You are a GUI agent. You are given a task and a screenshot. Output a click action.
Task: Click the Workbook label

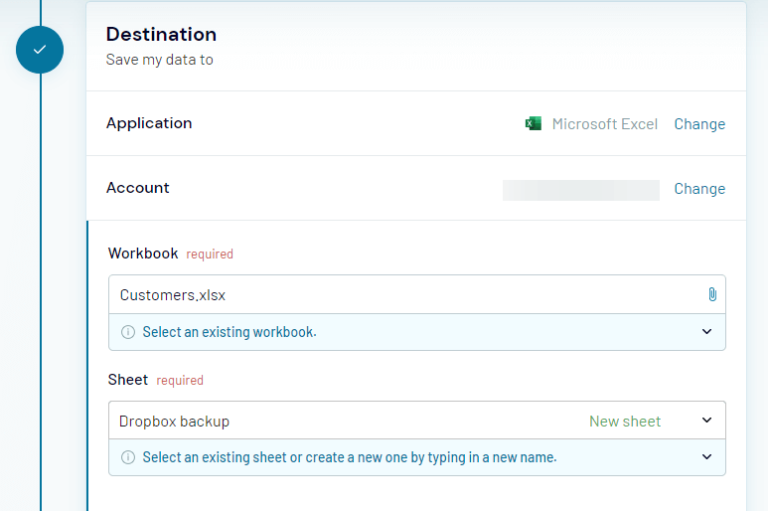click(x=143, y=253)
